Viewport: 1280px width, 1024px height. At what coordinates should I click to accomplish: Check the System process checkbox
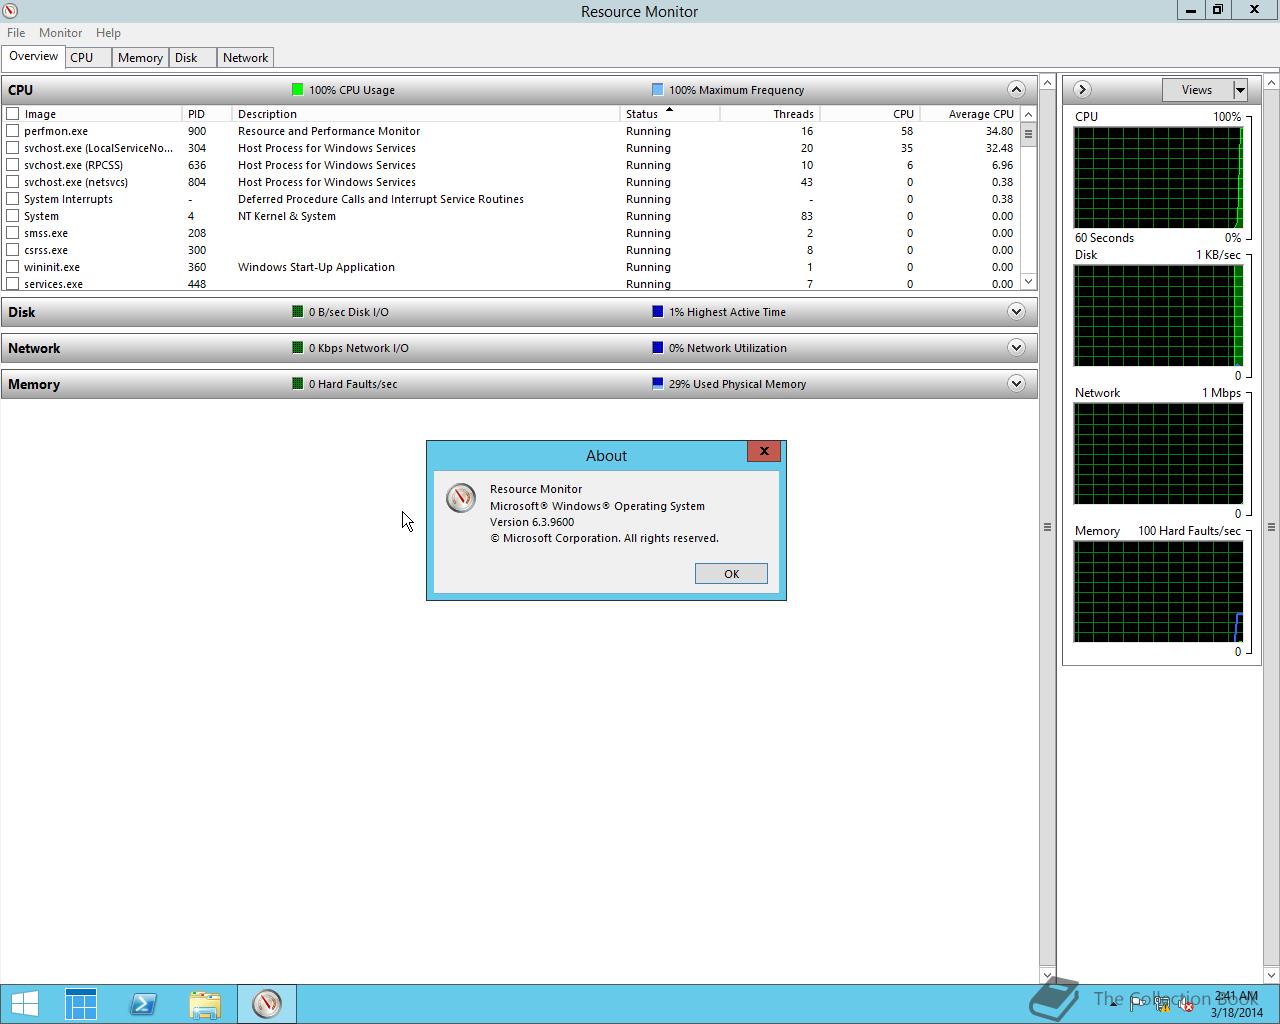[13, 216]
